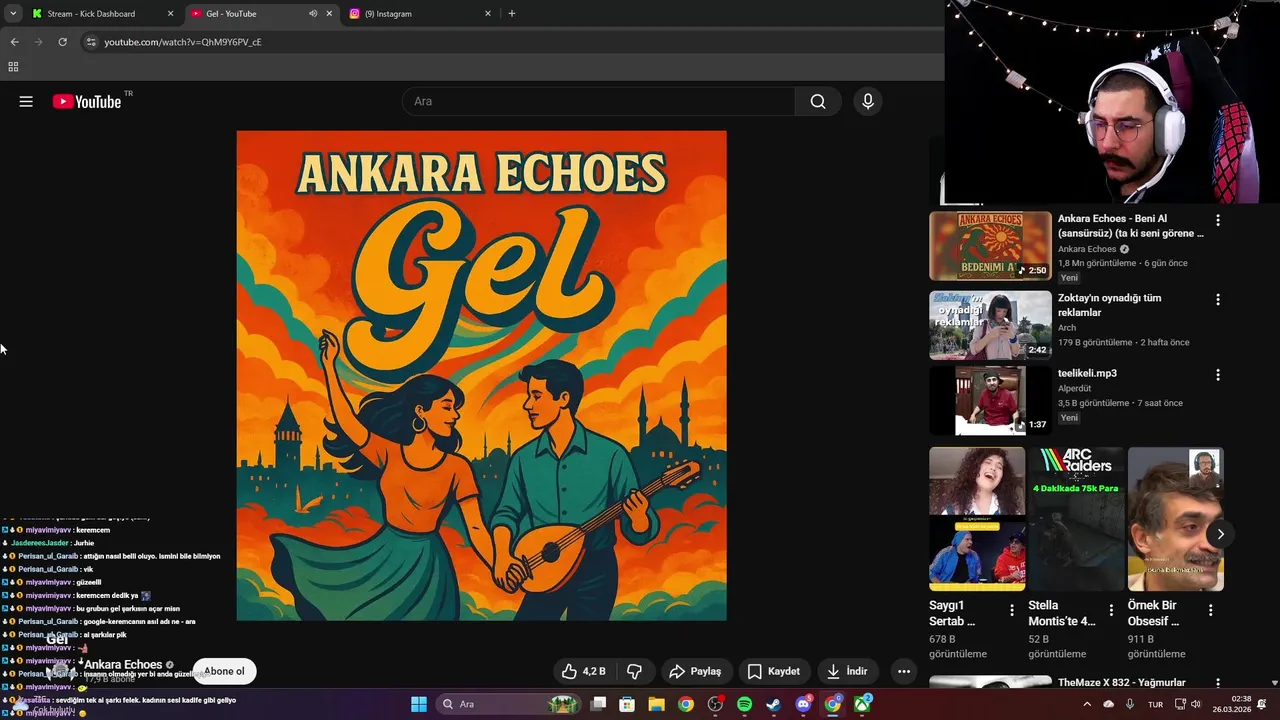Mute the tab using speaker icon
The width and height of the screenshot is (1280, 720).
(313, 14)
